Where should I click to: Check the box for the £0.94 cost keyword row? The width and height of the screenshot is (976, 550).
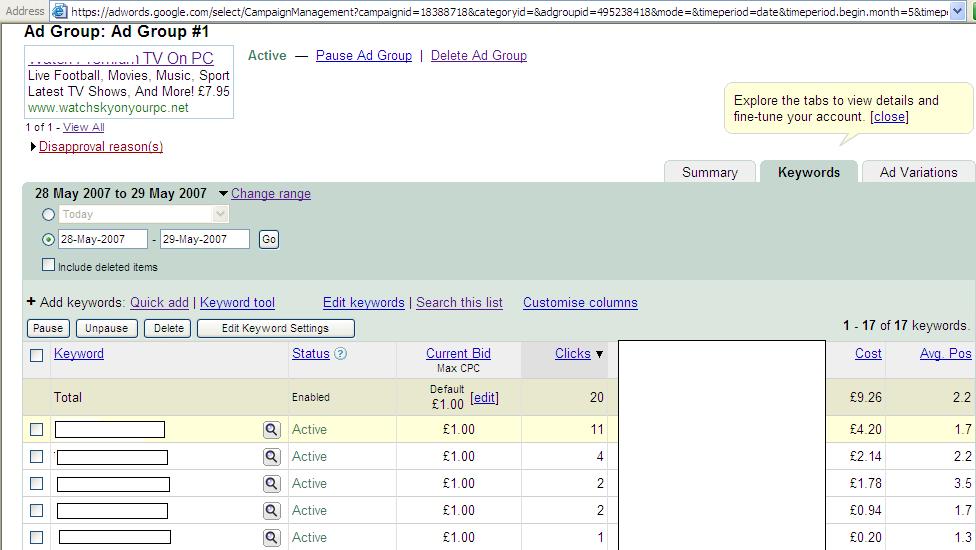click(37, 511)
